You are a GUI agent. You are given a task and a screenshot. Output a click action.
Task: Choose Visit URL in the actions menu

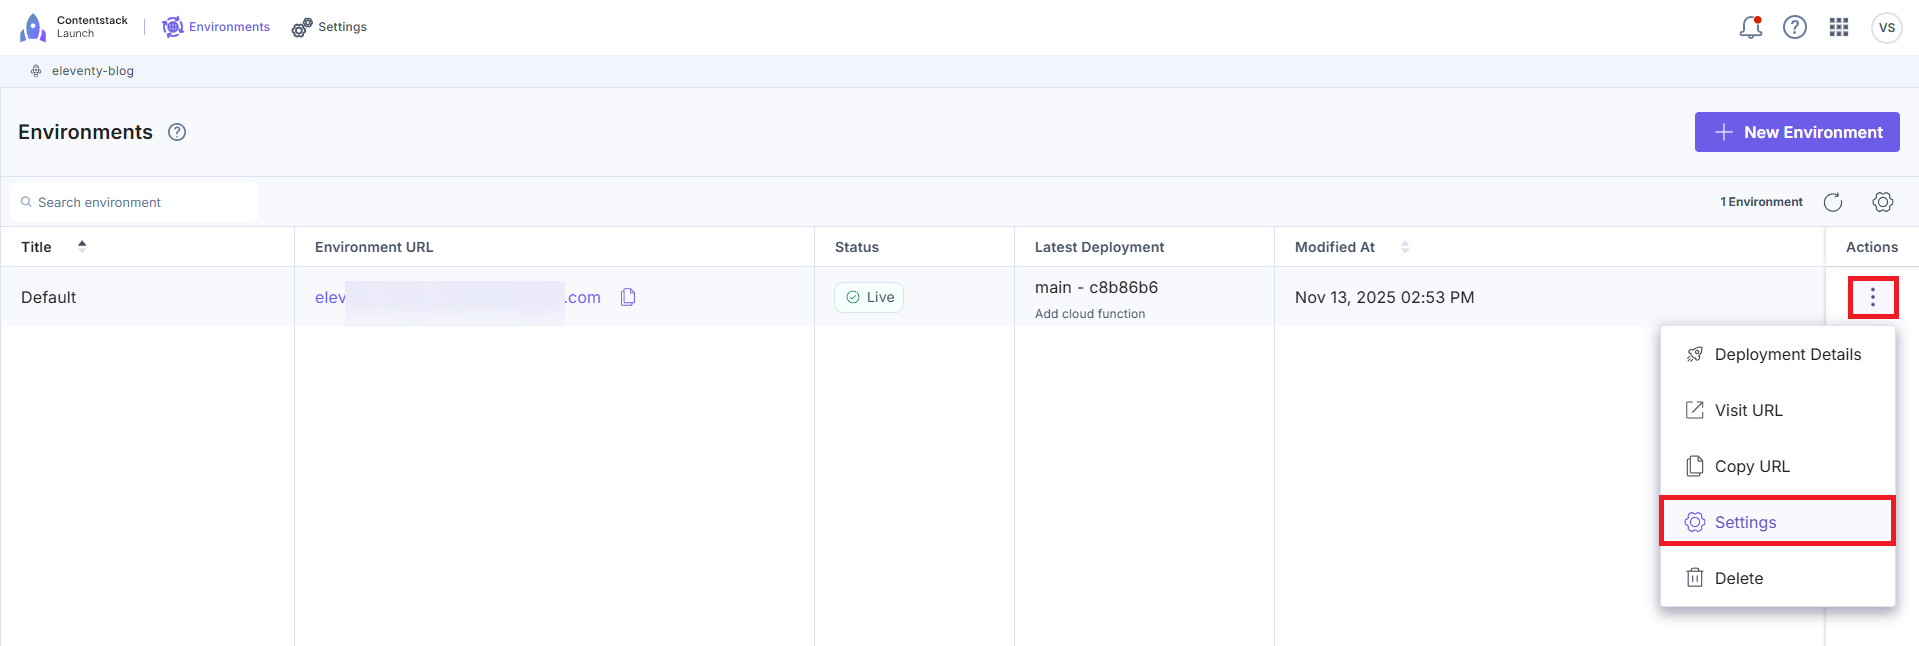pos(1748,411)
